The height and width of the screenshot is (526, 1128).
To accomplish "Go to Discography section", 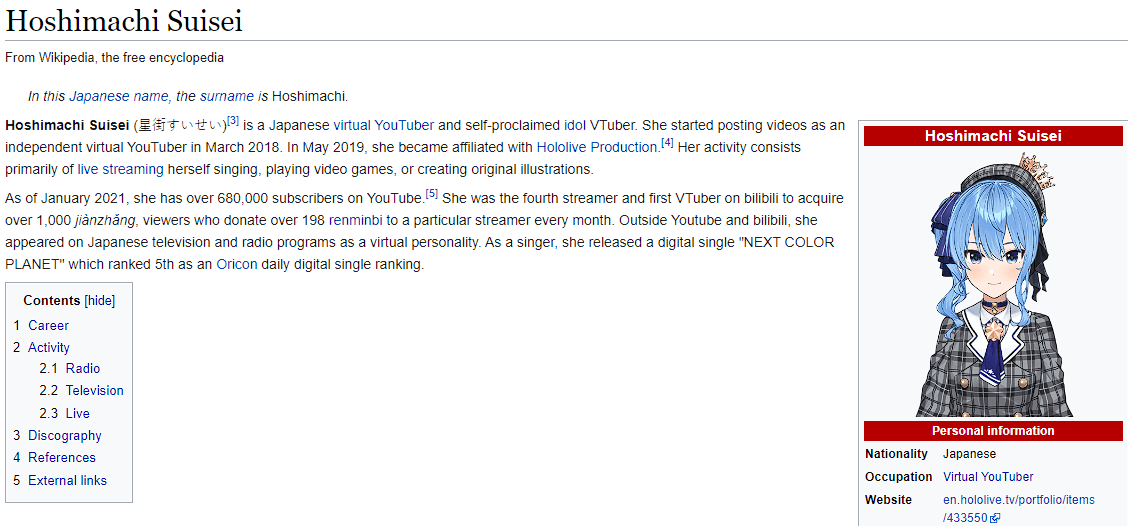I will pyautogui.click(x=65, y=435).
